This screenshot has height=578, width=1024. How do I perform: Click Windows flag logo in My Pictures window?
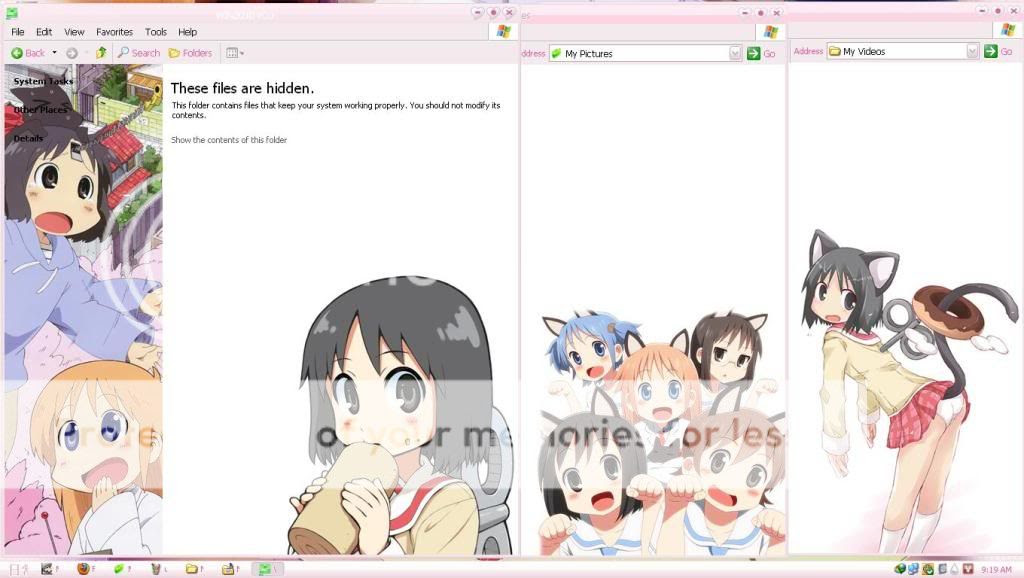coord(771,31)
